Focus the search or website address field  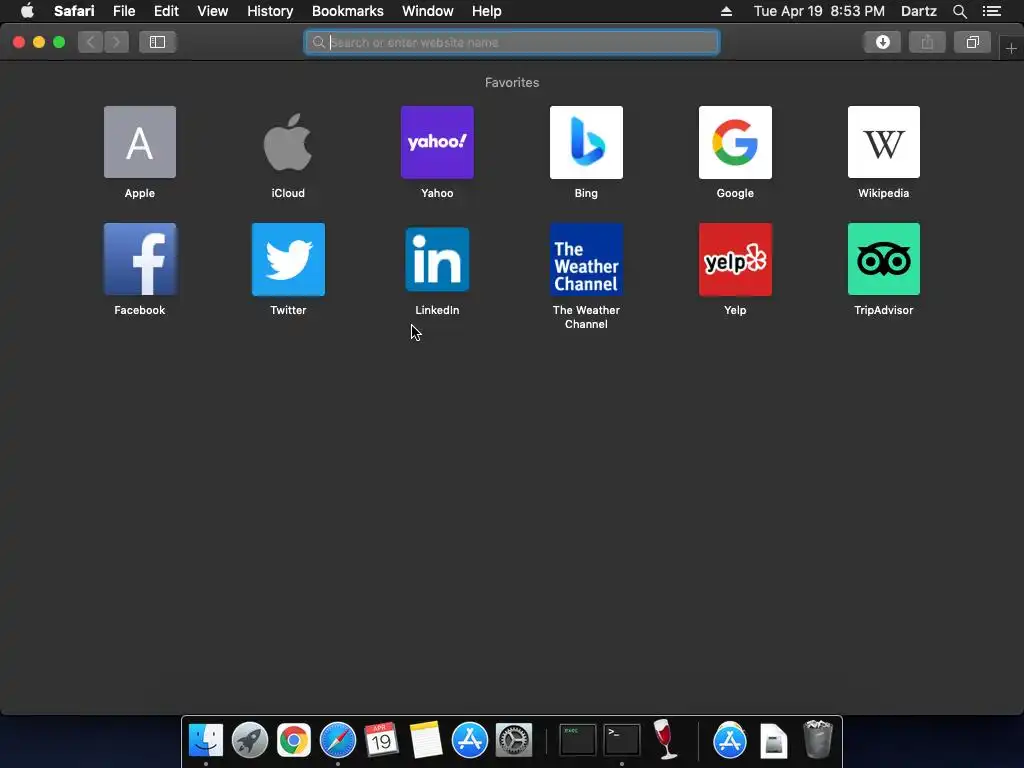click(x=512, y=42)
